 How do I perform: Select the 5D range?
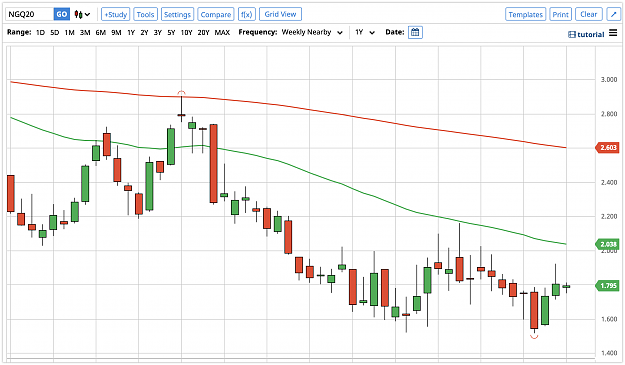click(x=55, y=33)
